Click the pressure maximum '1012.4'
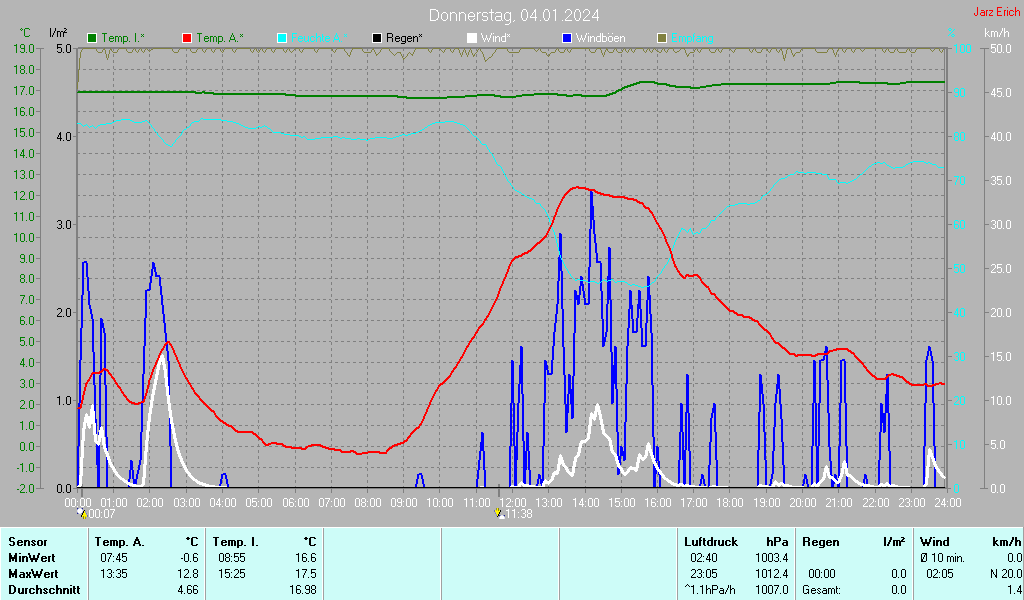This screenshot has height=600, width=1024. 771,574
